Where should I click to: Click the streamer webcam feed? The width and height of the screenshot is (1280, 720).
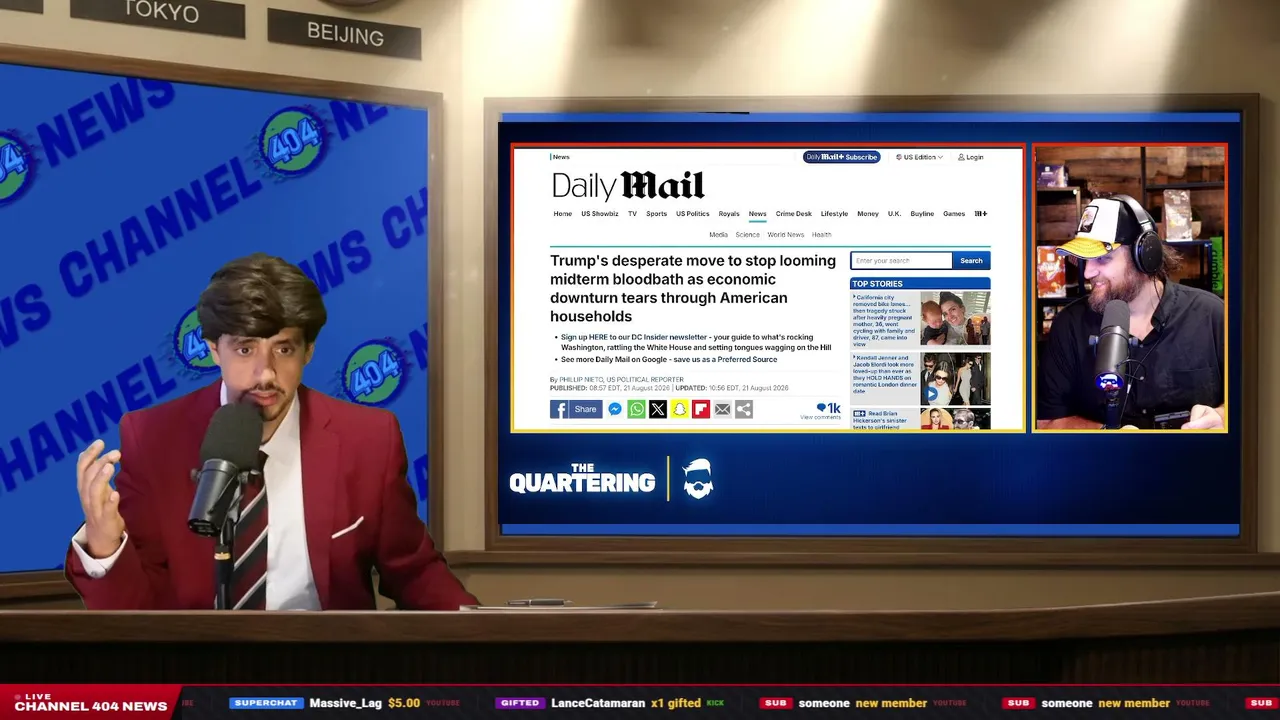point(1130,288)
